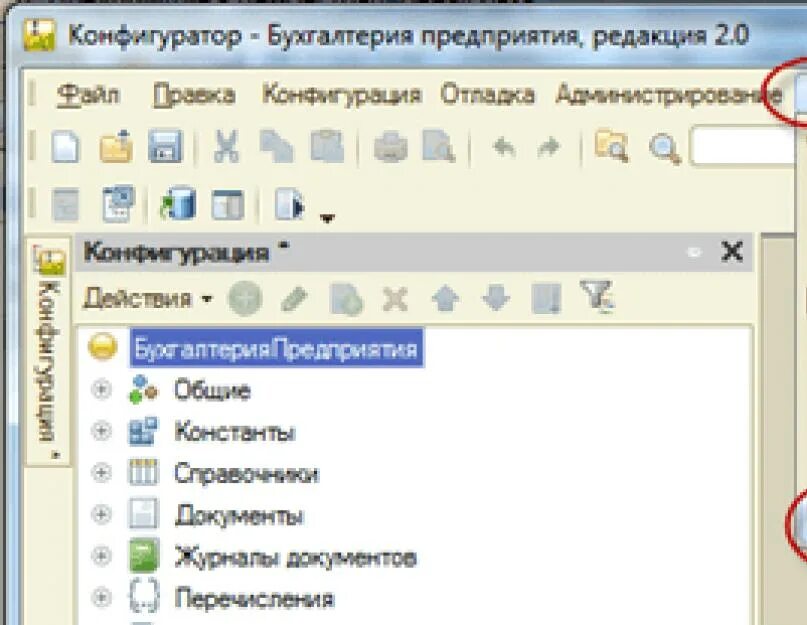Image resolution: width=807 pixels, height=625 pixels.
Task: Save with the floppy disk icon
Action: [x=165, y=146]
